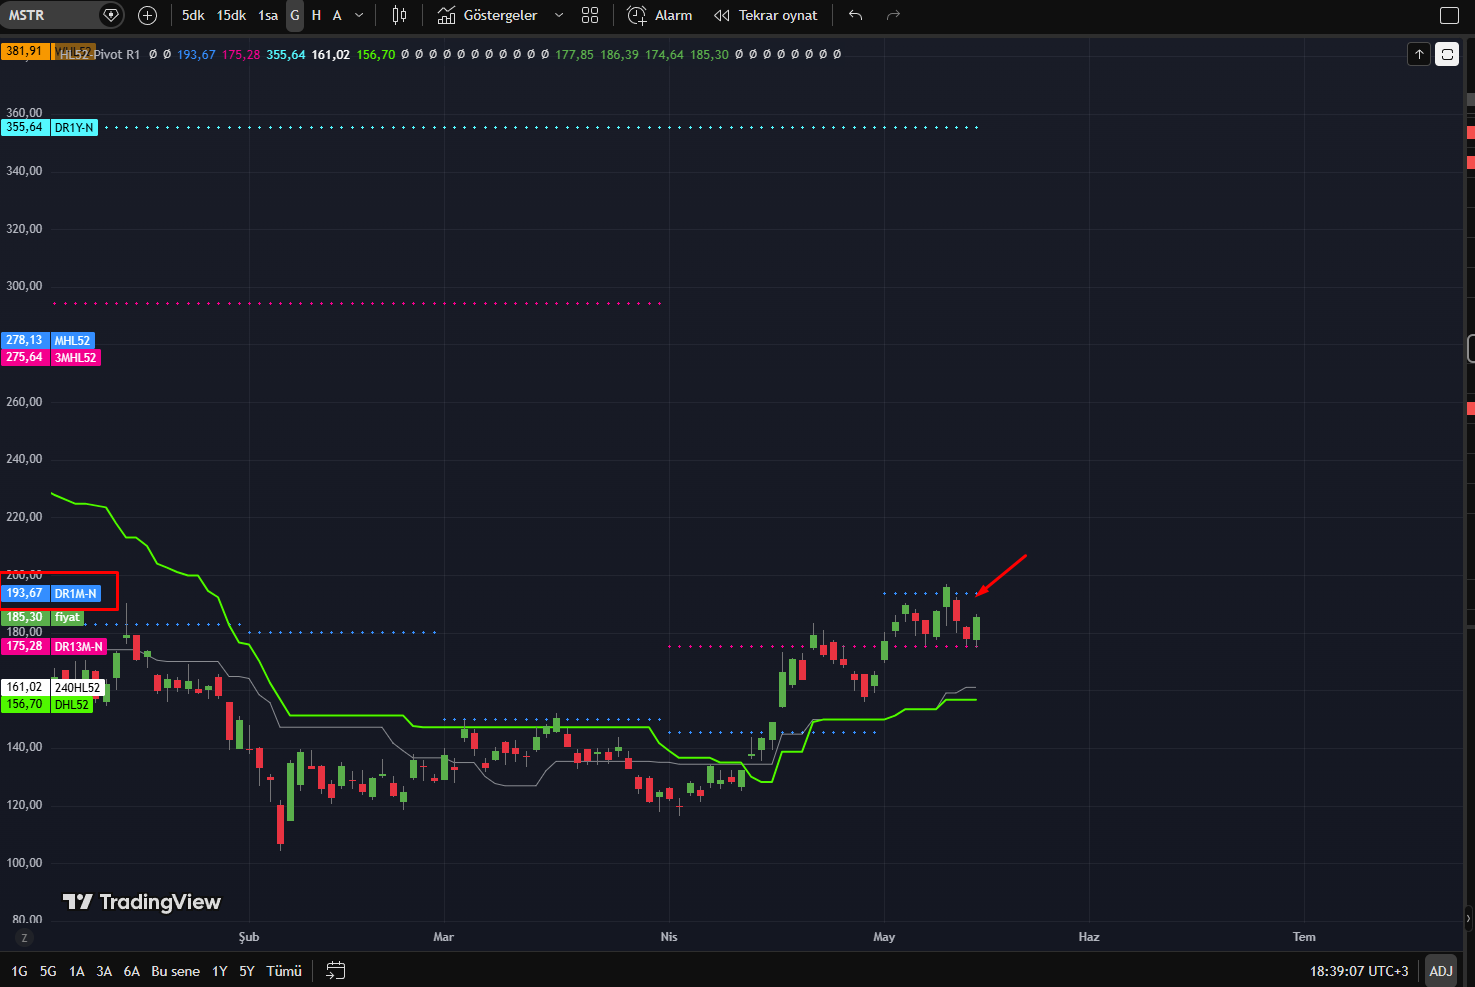Viewport: 1475px width, 987px height.
Task: Click the 156,70 DHL52 price label
Action: pyautogui.click(x=47, y=704)
